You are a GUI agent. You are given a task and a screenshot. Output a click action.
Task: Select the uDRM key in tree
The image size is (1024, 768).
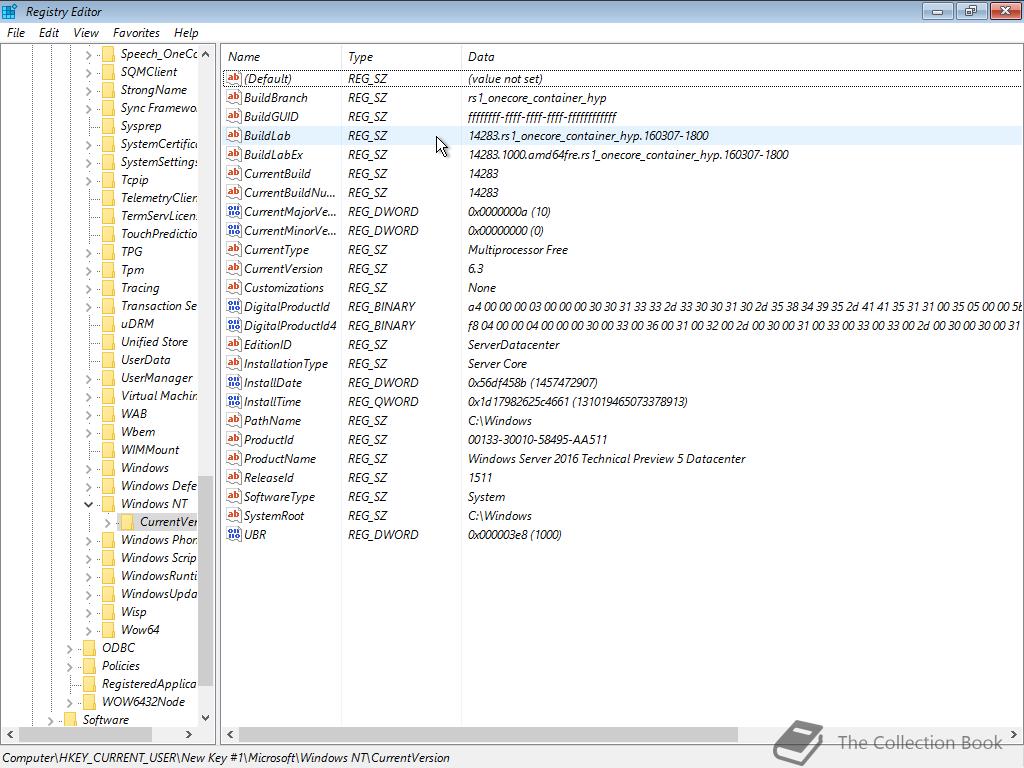[137, 324]
